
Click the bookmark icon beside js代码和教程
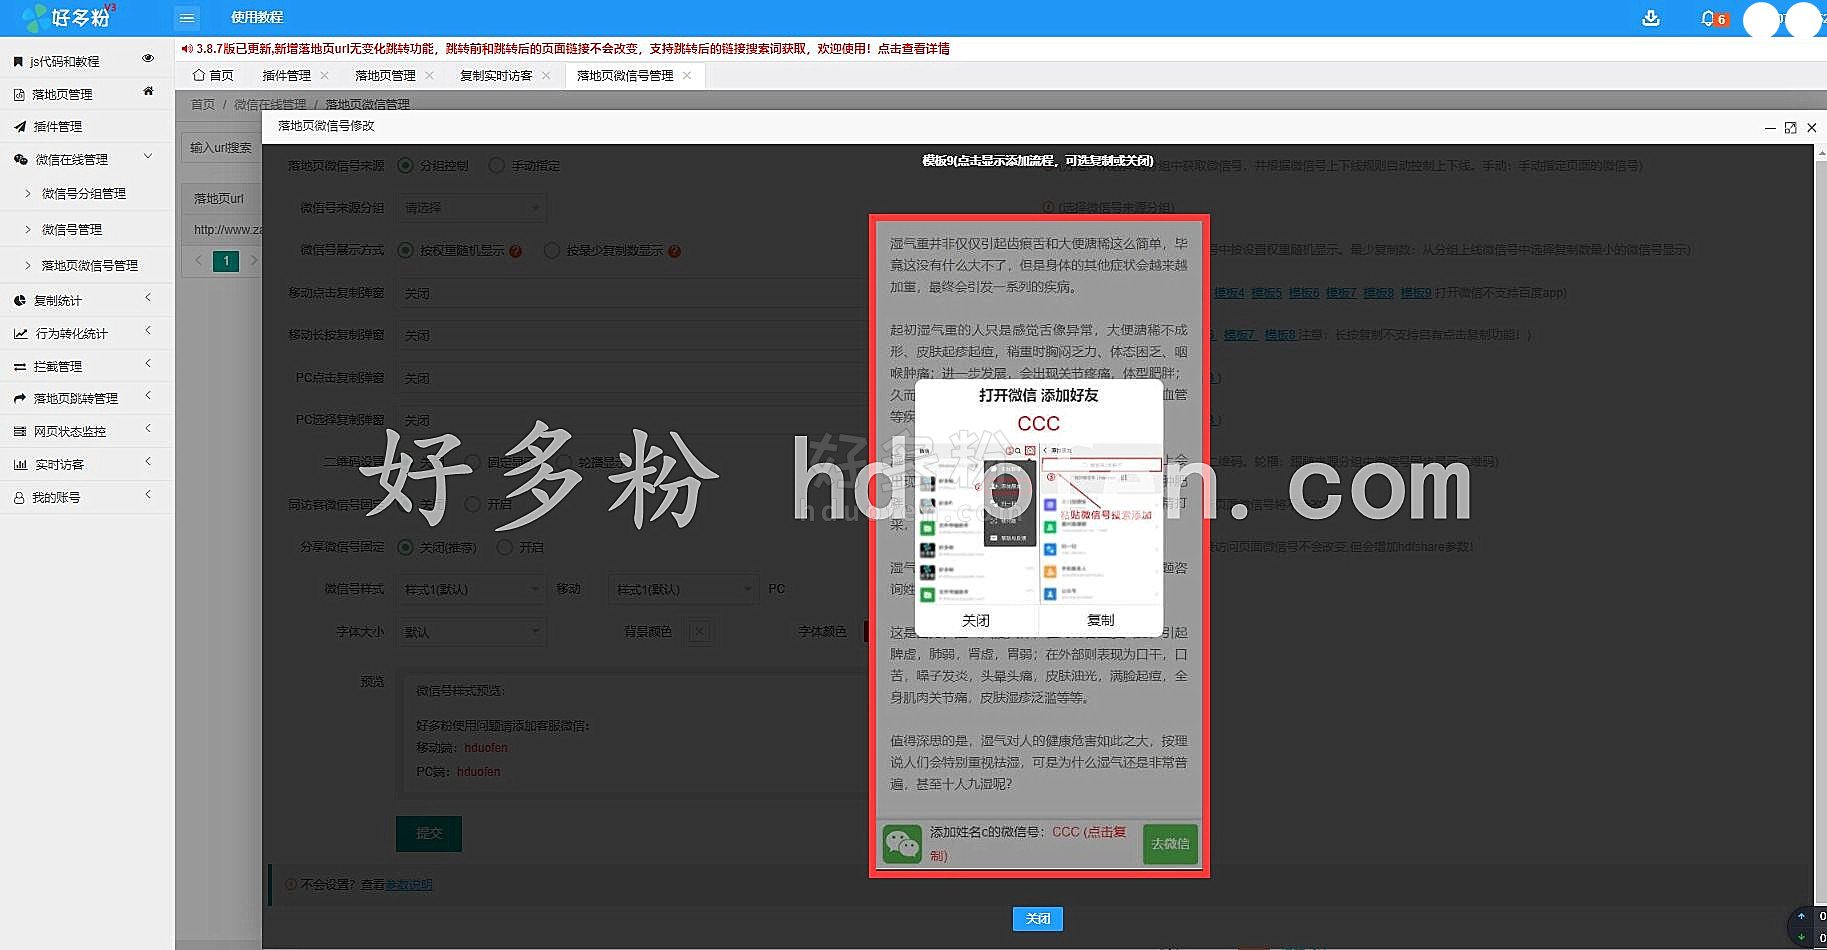pos(18,62)
